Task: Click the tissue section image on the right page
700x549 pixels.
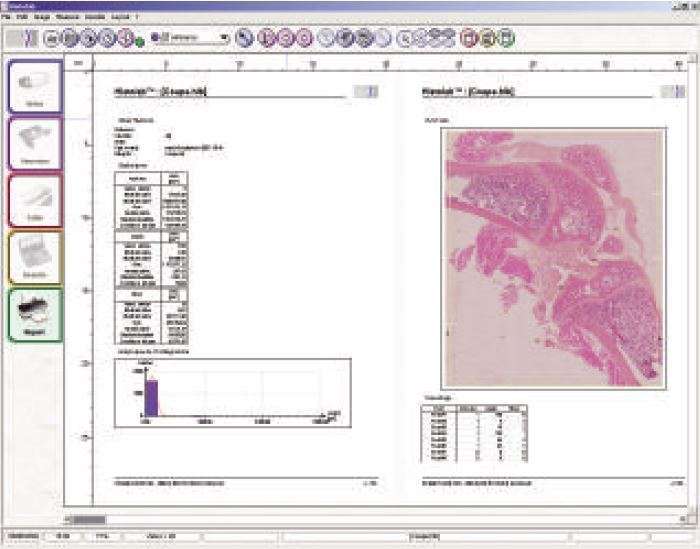Action: [x=551, y=256]
